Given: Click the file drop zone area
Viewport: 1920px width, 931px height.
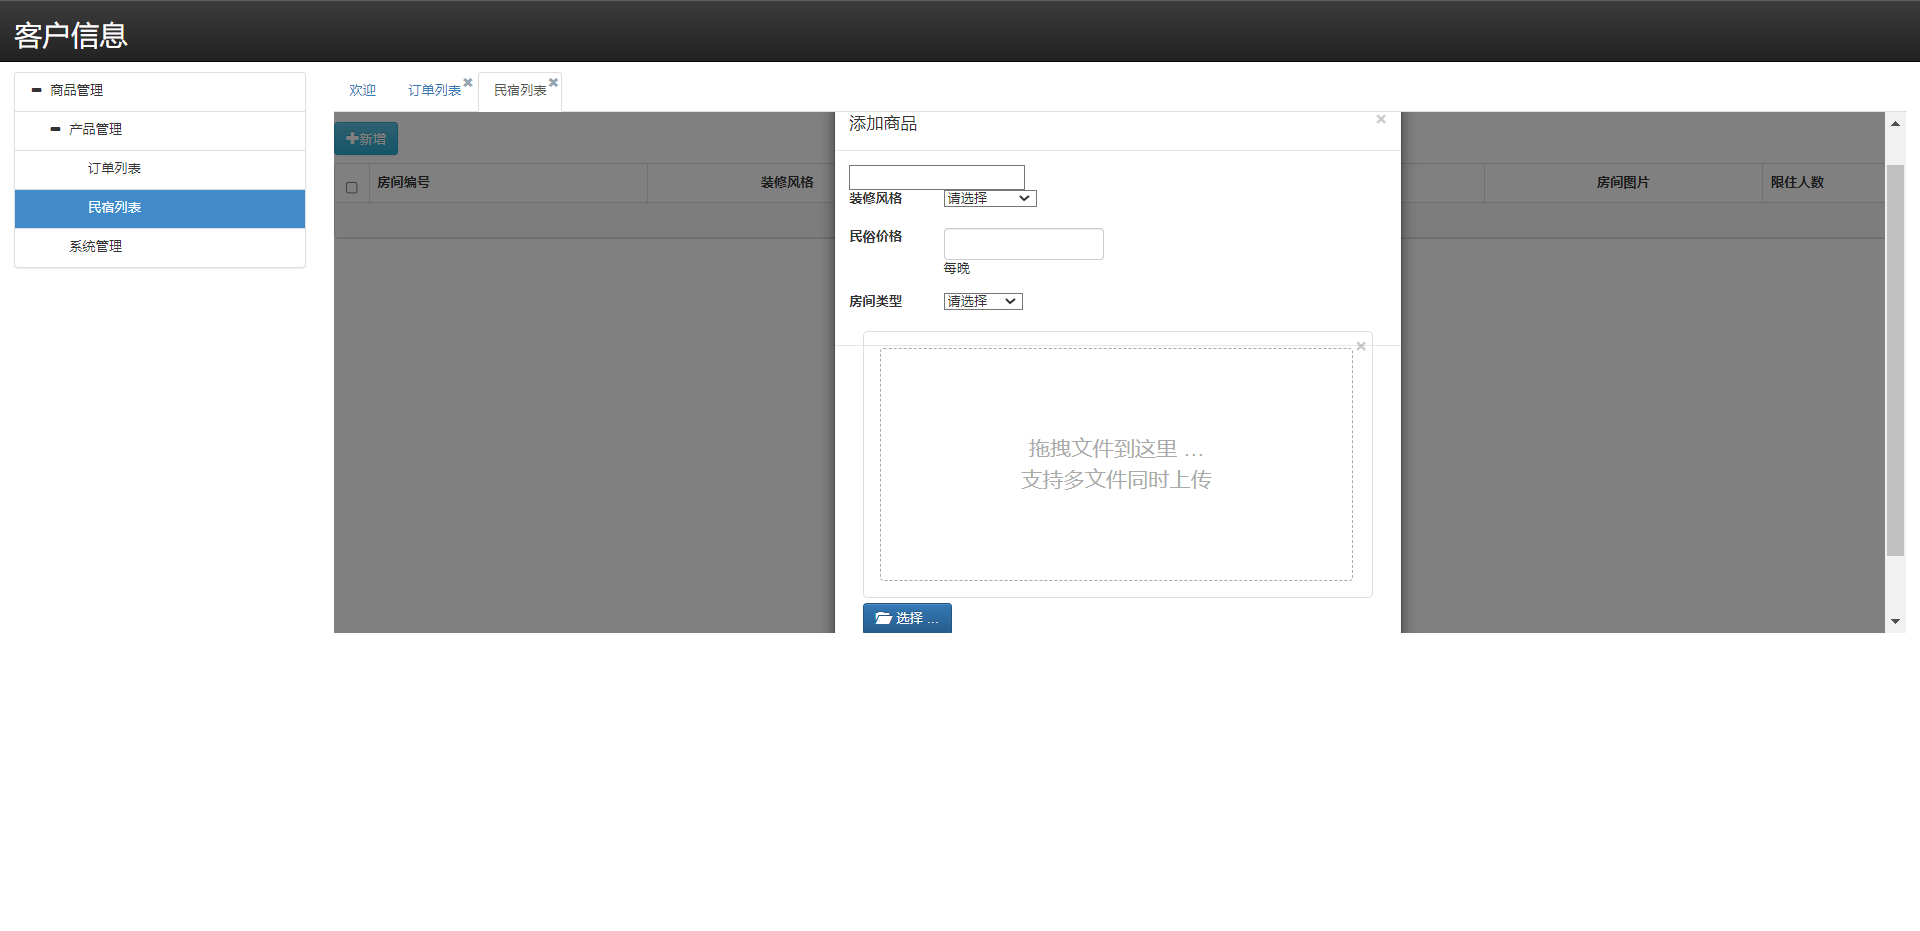Looking at the screenshot, I should 1116,464.
